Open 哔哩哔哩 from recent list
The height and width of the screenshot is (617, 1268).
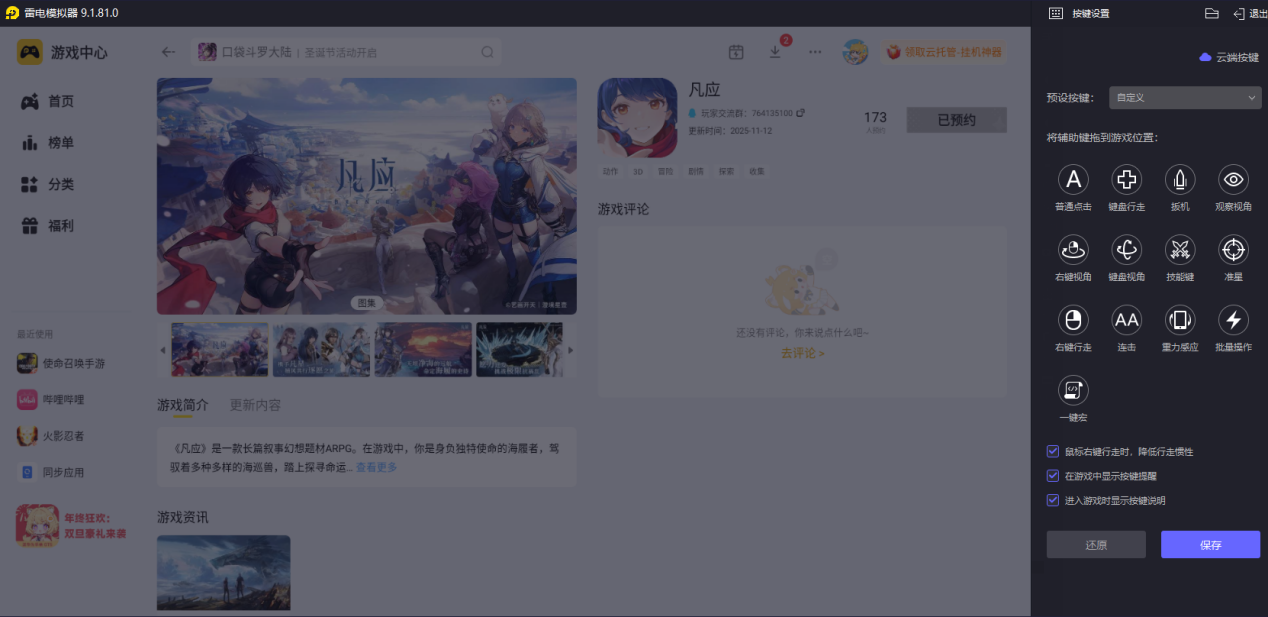[x=51, y=400]
